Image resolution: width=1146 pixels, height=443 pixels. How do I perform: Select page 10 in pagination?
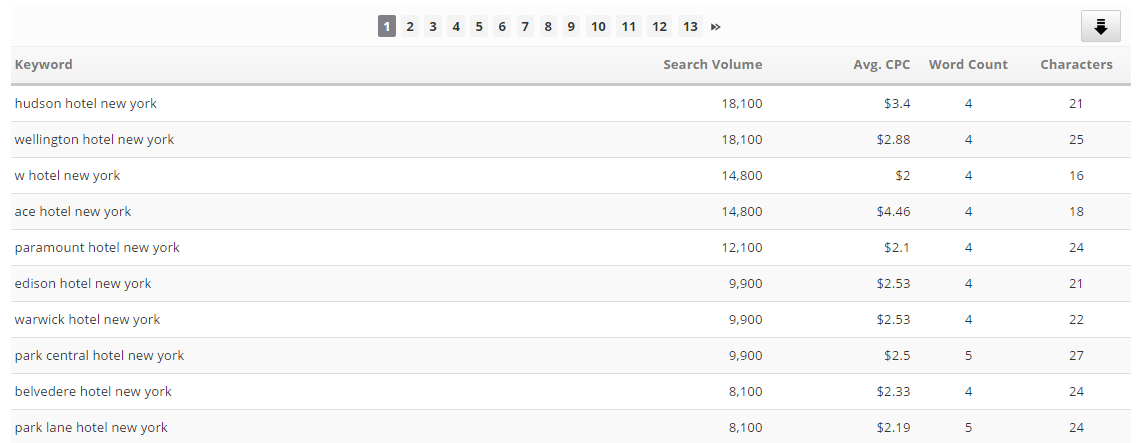598,27
